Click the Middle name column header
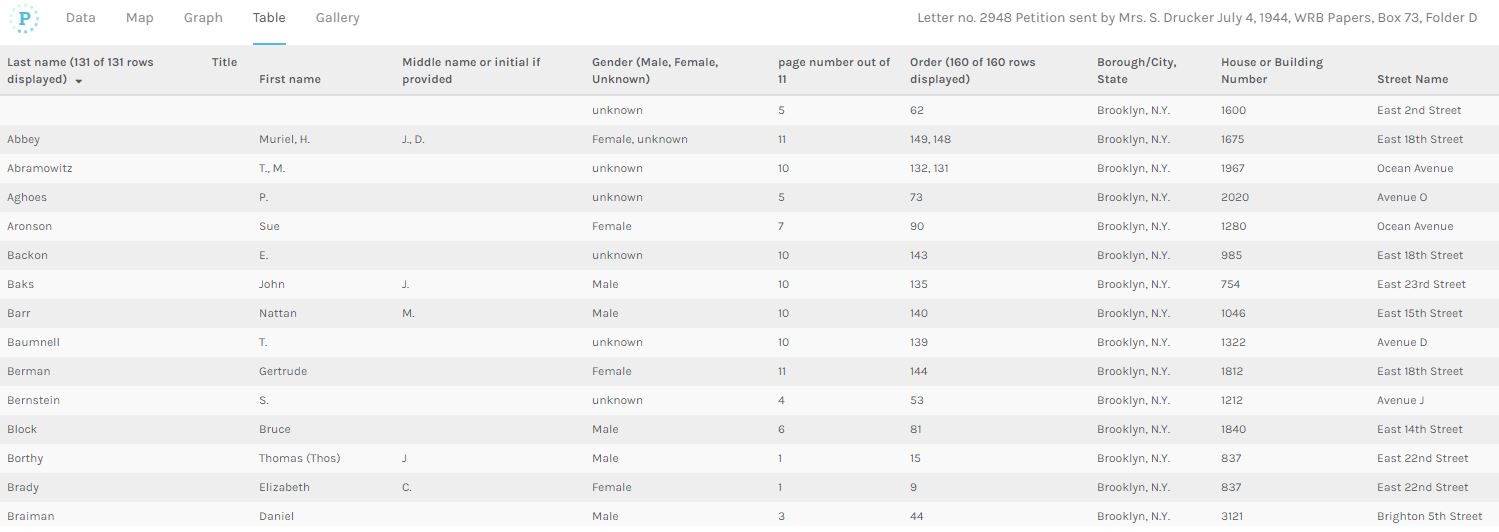 click(470, 70)
